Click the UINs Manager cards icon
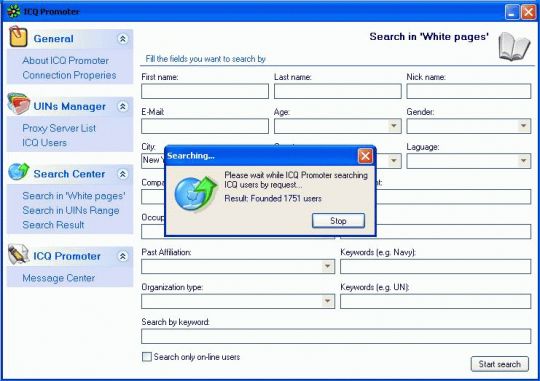Image resolution: width=540 pixels, height=381 pixels. 19,103
